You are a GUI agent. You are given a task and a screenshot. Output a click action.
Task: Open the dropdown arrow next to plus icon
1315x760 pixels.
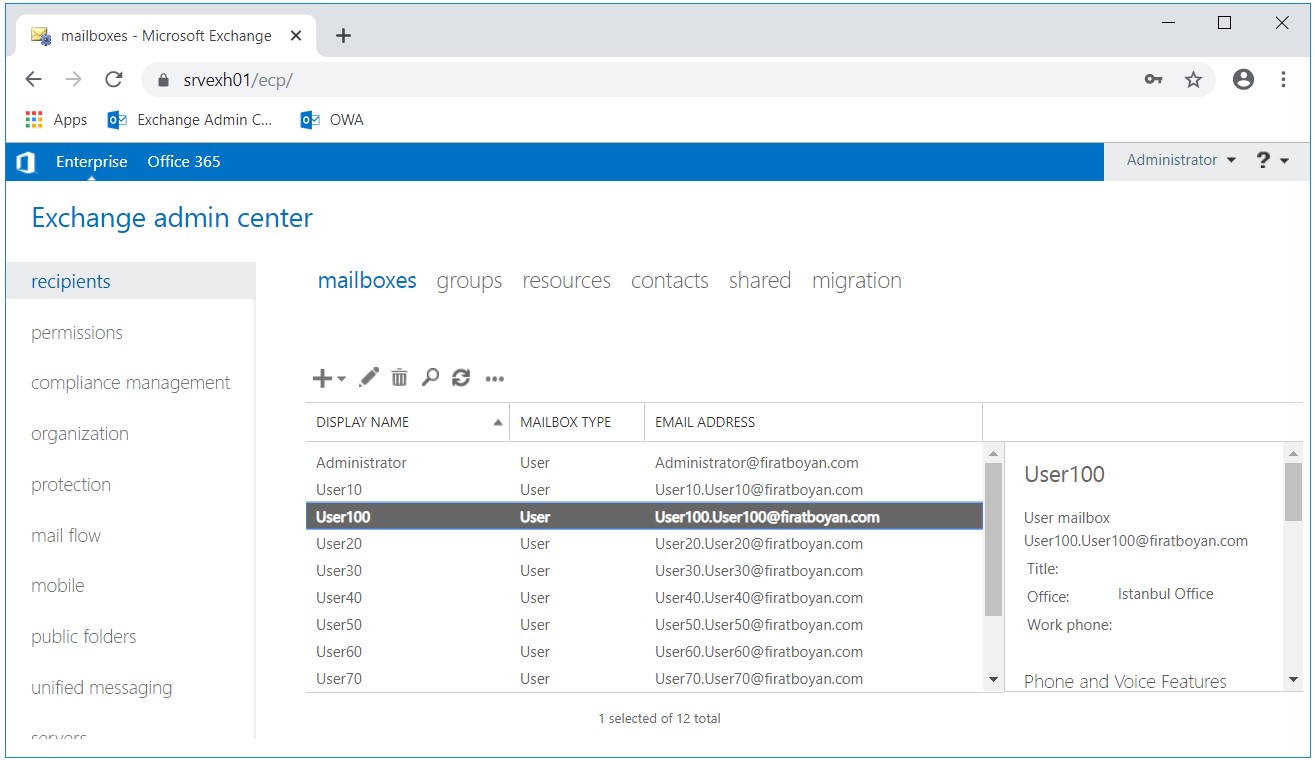(341, 379)
